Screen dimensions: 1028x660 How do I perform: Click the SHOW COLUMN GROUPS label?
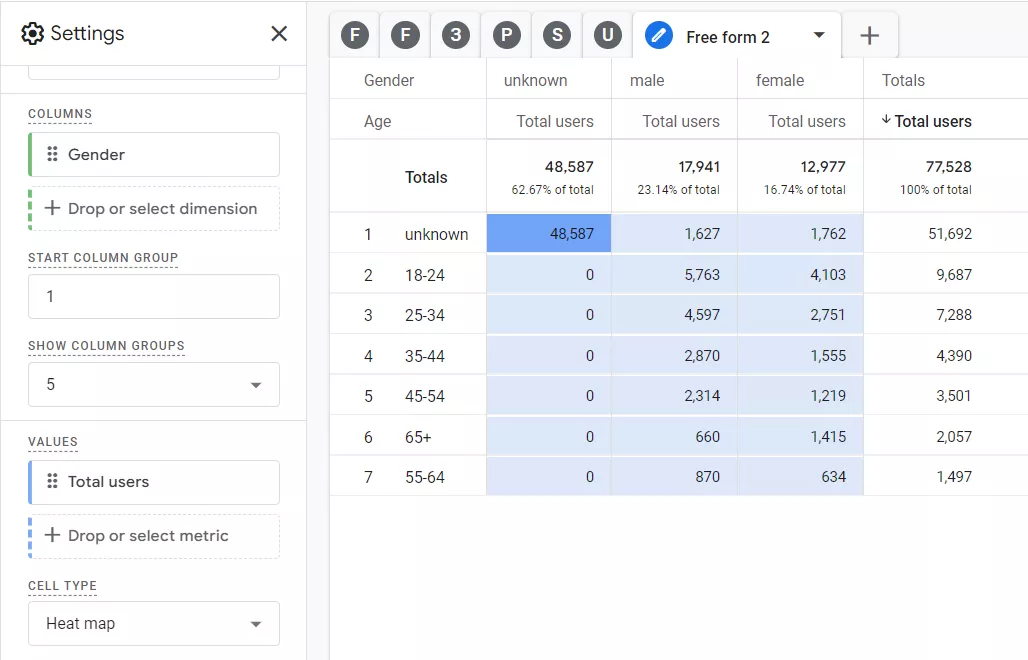106,345
